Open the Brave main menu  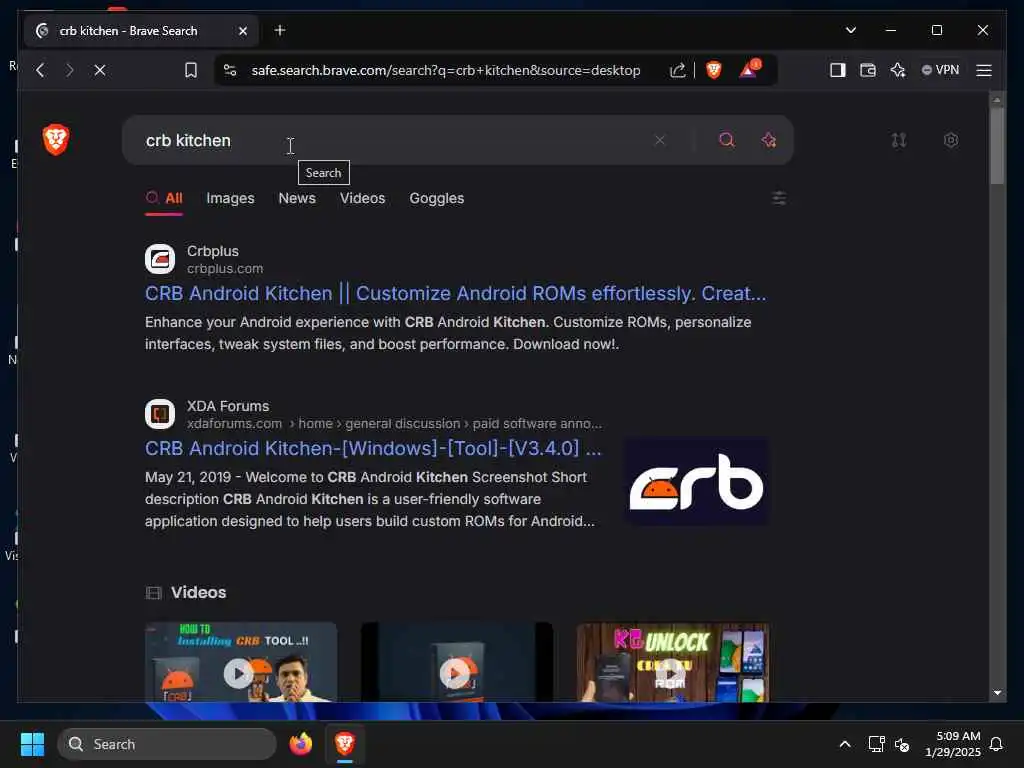tap(984, 70)
